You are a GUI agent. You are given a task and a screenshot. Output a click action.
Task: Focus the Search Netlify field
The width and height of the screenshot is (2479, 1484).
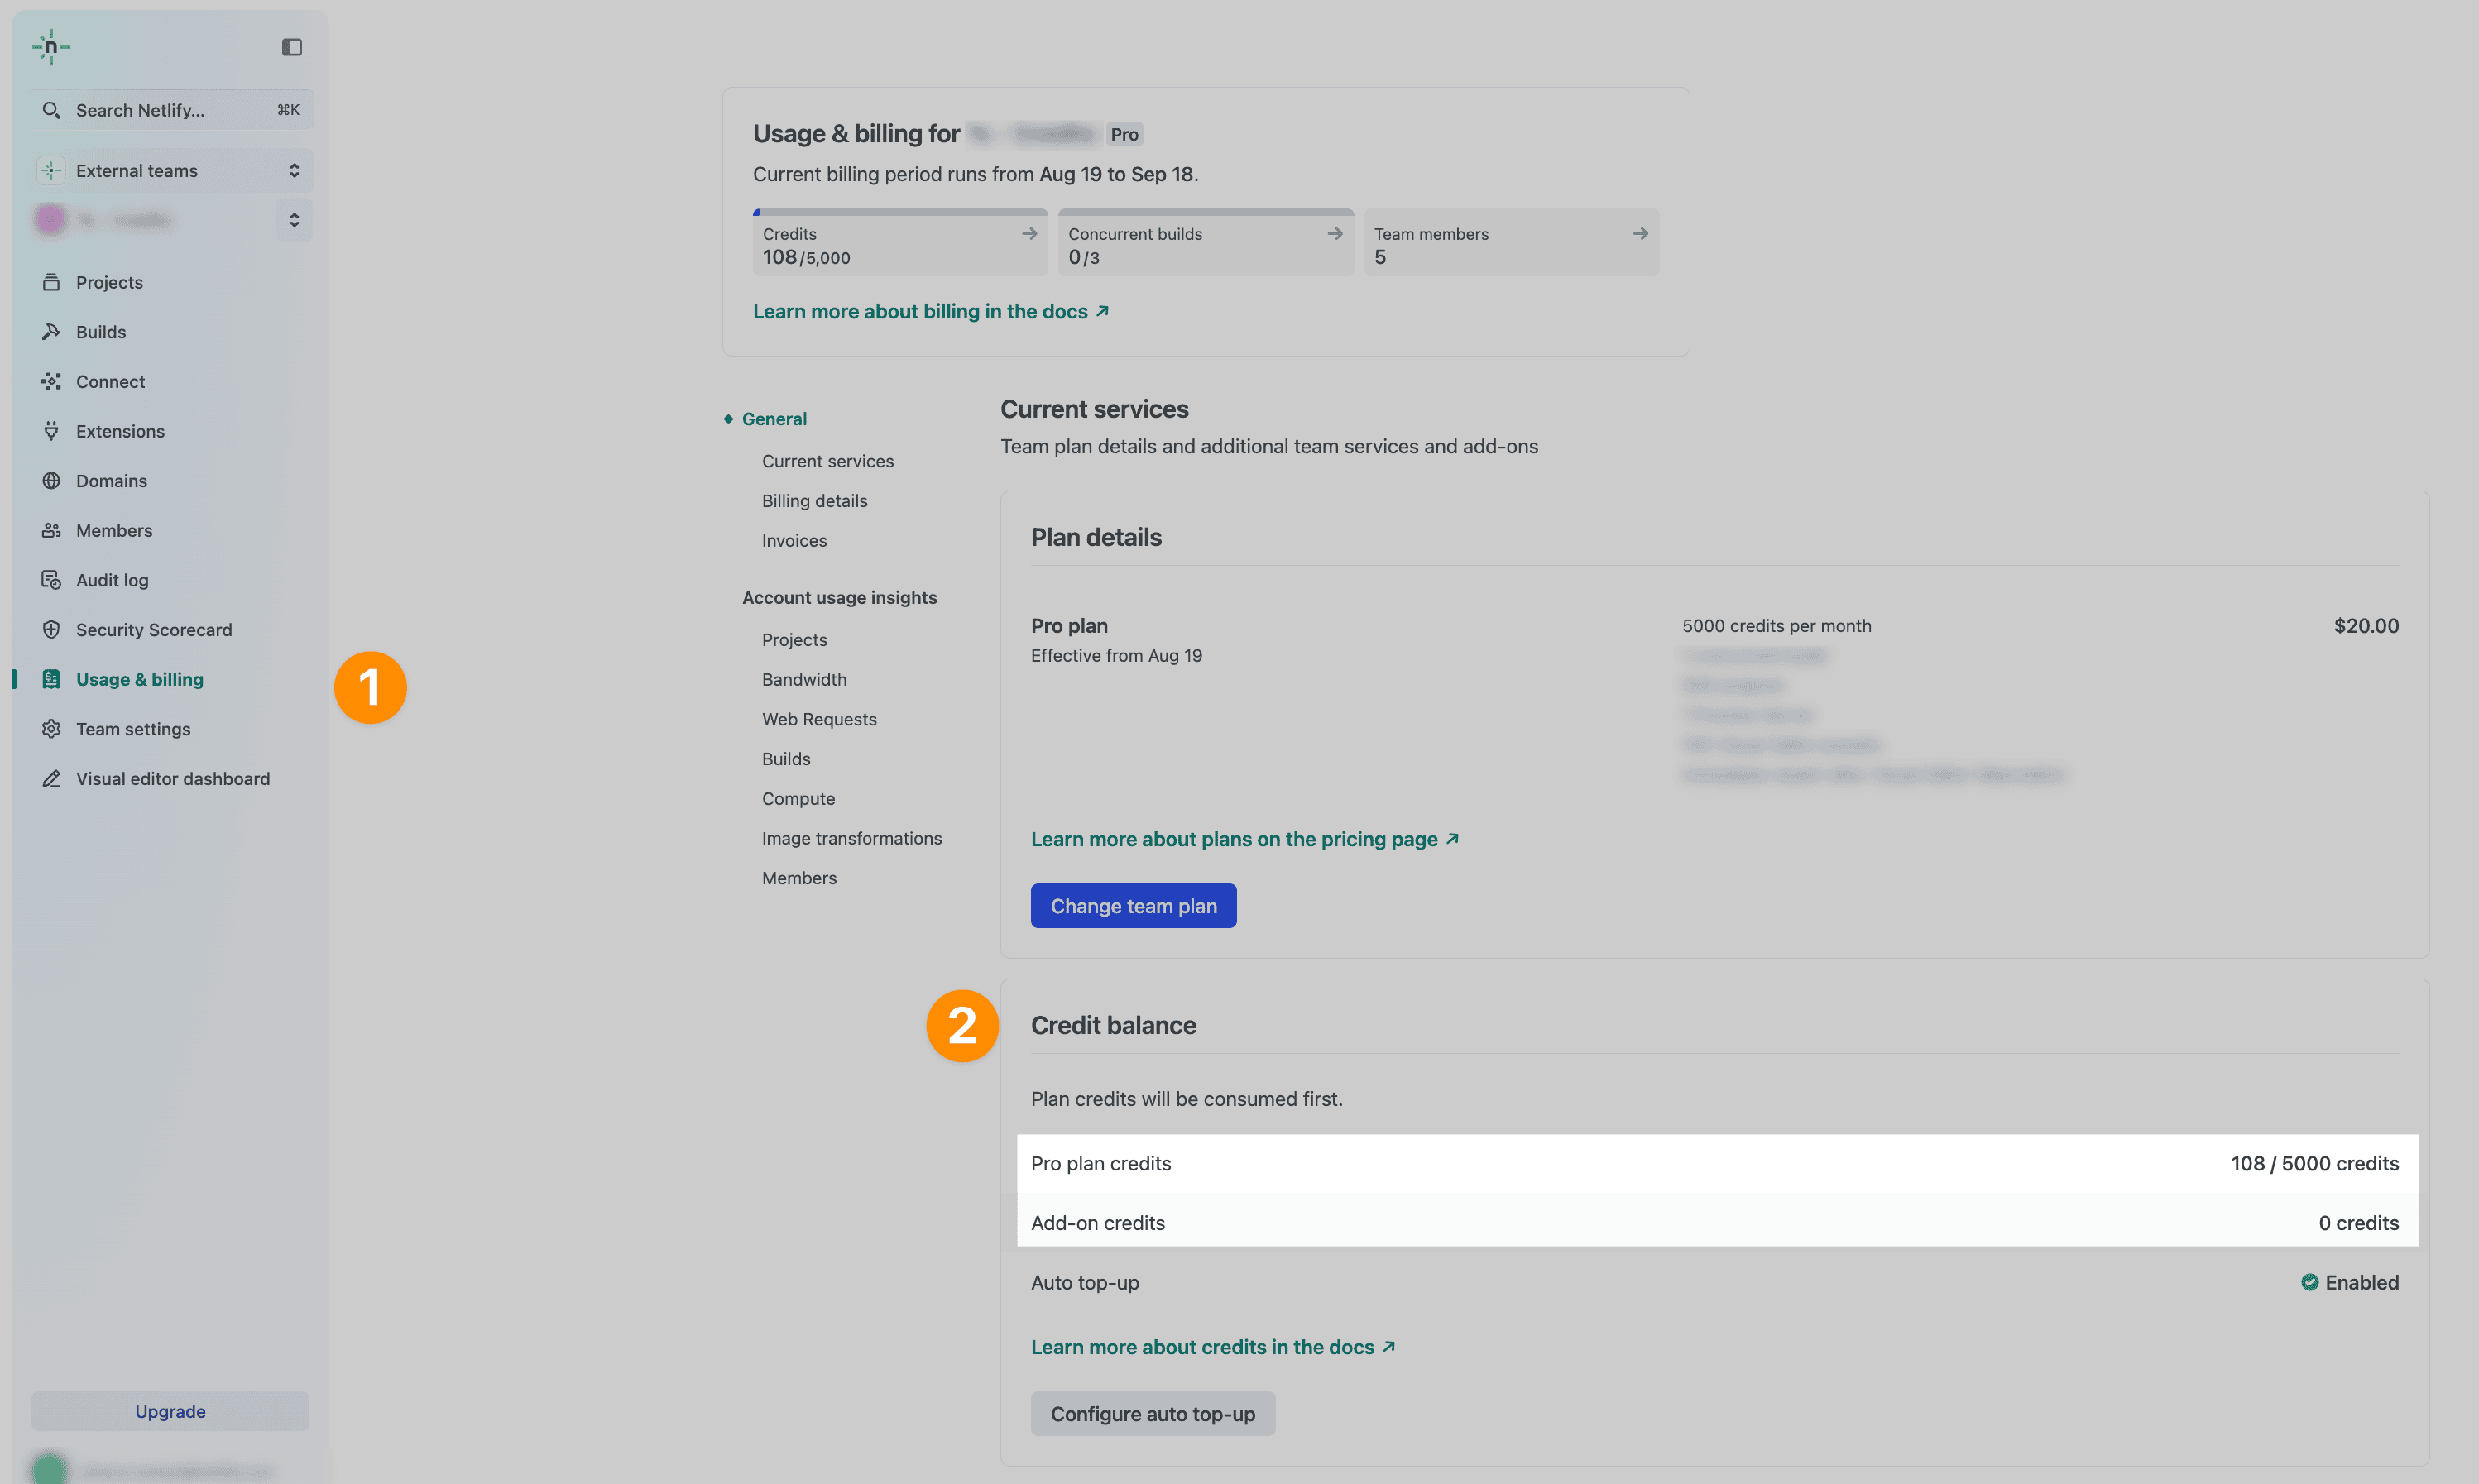point(170,110)
